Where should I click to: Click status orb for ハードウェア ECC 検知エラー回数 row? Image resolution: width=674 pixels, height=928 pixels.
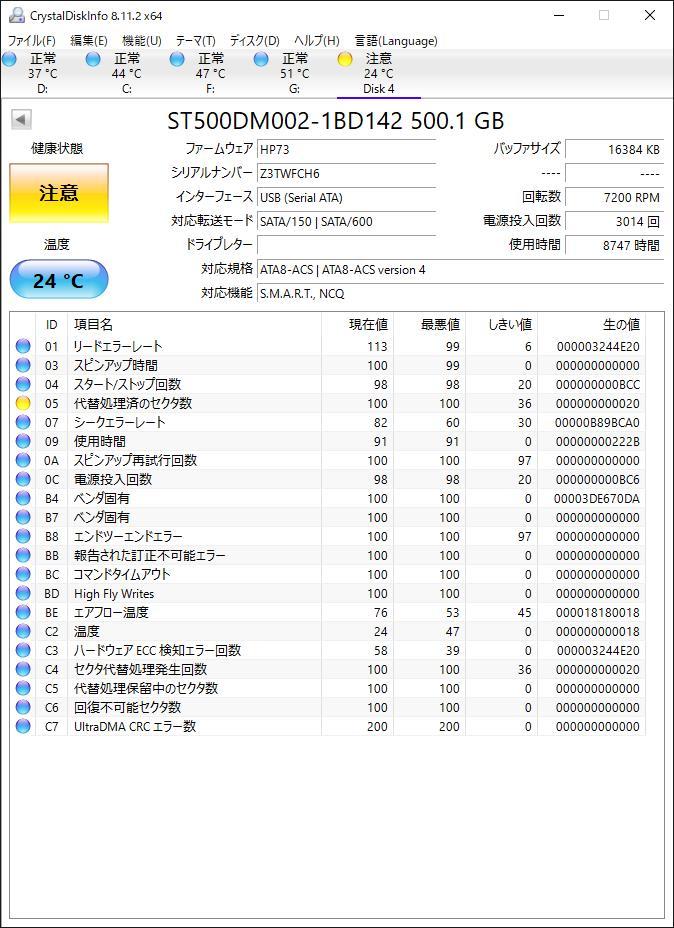click(23, 650)
